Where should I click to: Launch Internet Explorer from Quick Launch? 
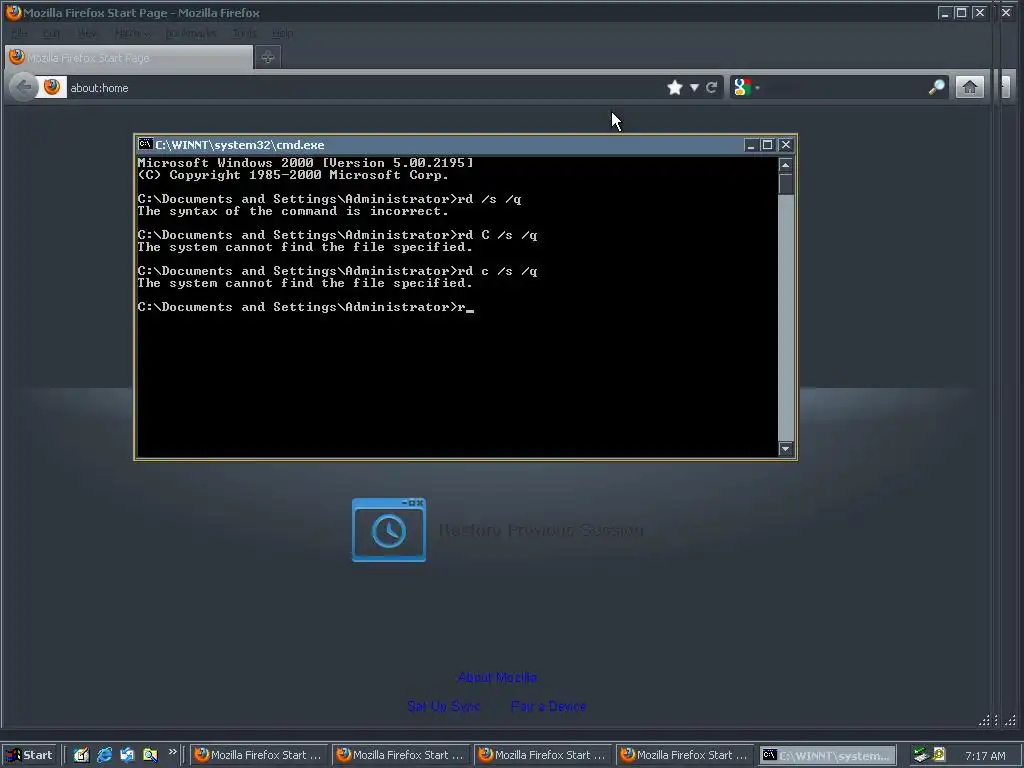click(x=104, y=755)
